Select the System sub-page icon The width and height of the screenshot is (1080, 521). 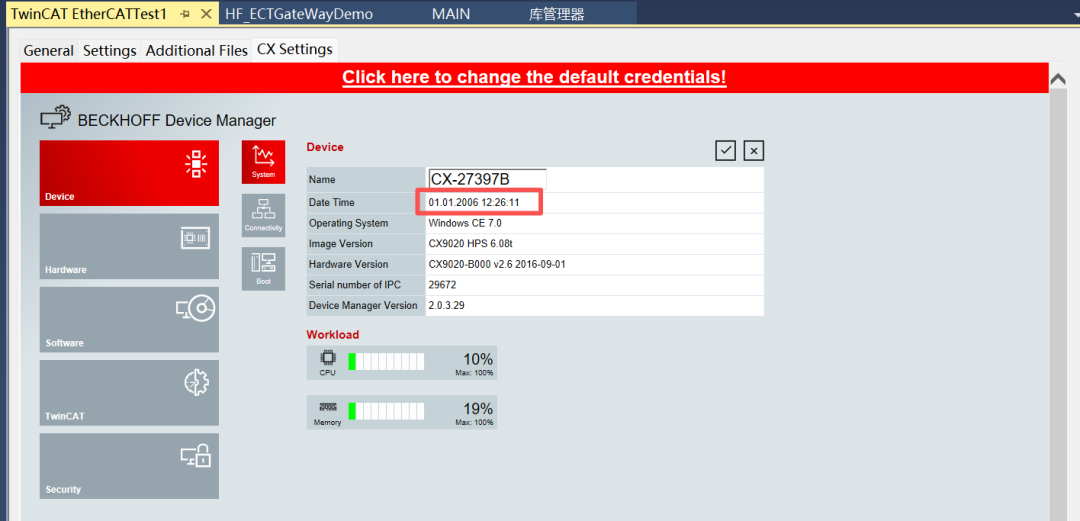[x=263, y=162]
